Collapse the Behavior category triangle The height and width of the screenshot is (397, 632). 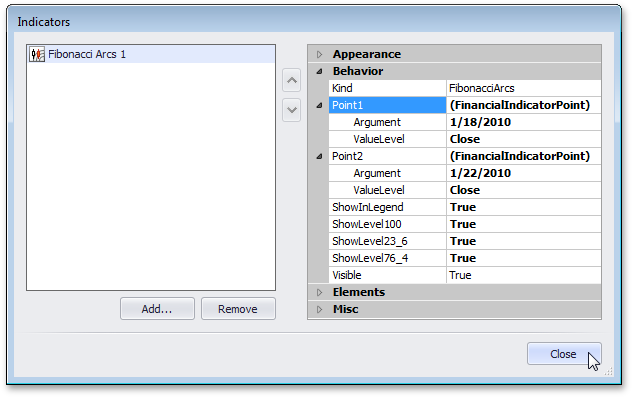click(319, 71)
